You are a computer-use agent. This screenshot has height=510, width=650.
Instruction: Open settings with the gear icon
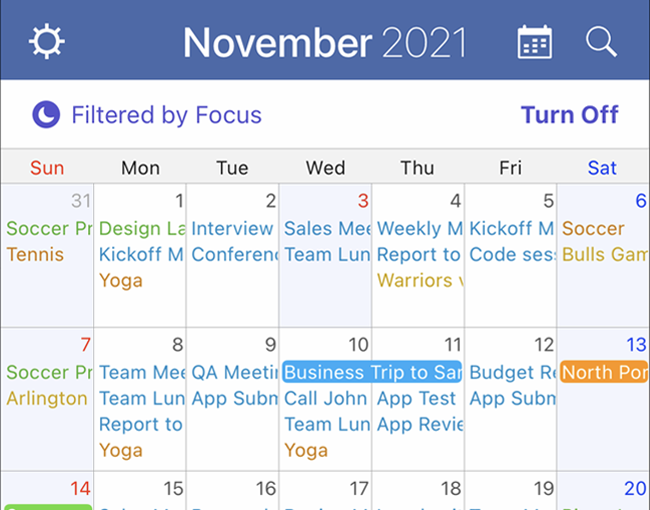(x=47, y=41)
